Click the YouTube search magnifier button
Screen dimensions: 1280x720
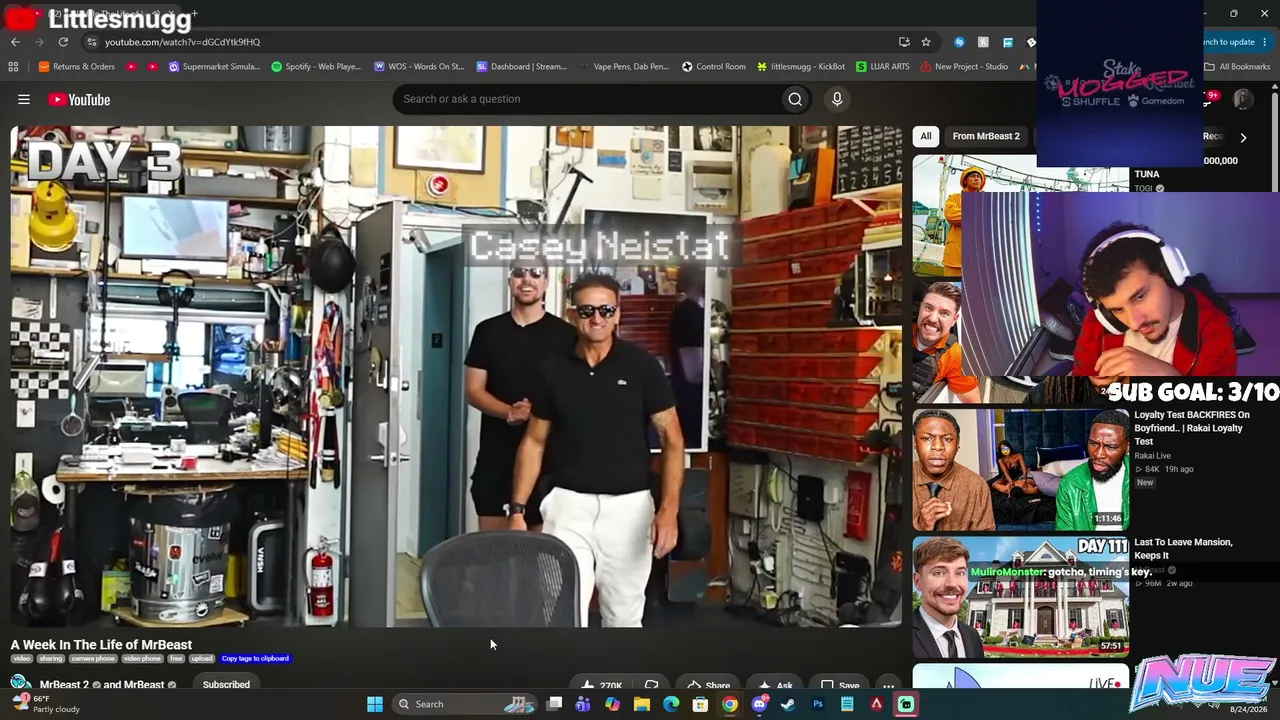(795, 99)
